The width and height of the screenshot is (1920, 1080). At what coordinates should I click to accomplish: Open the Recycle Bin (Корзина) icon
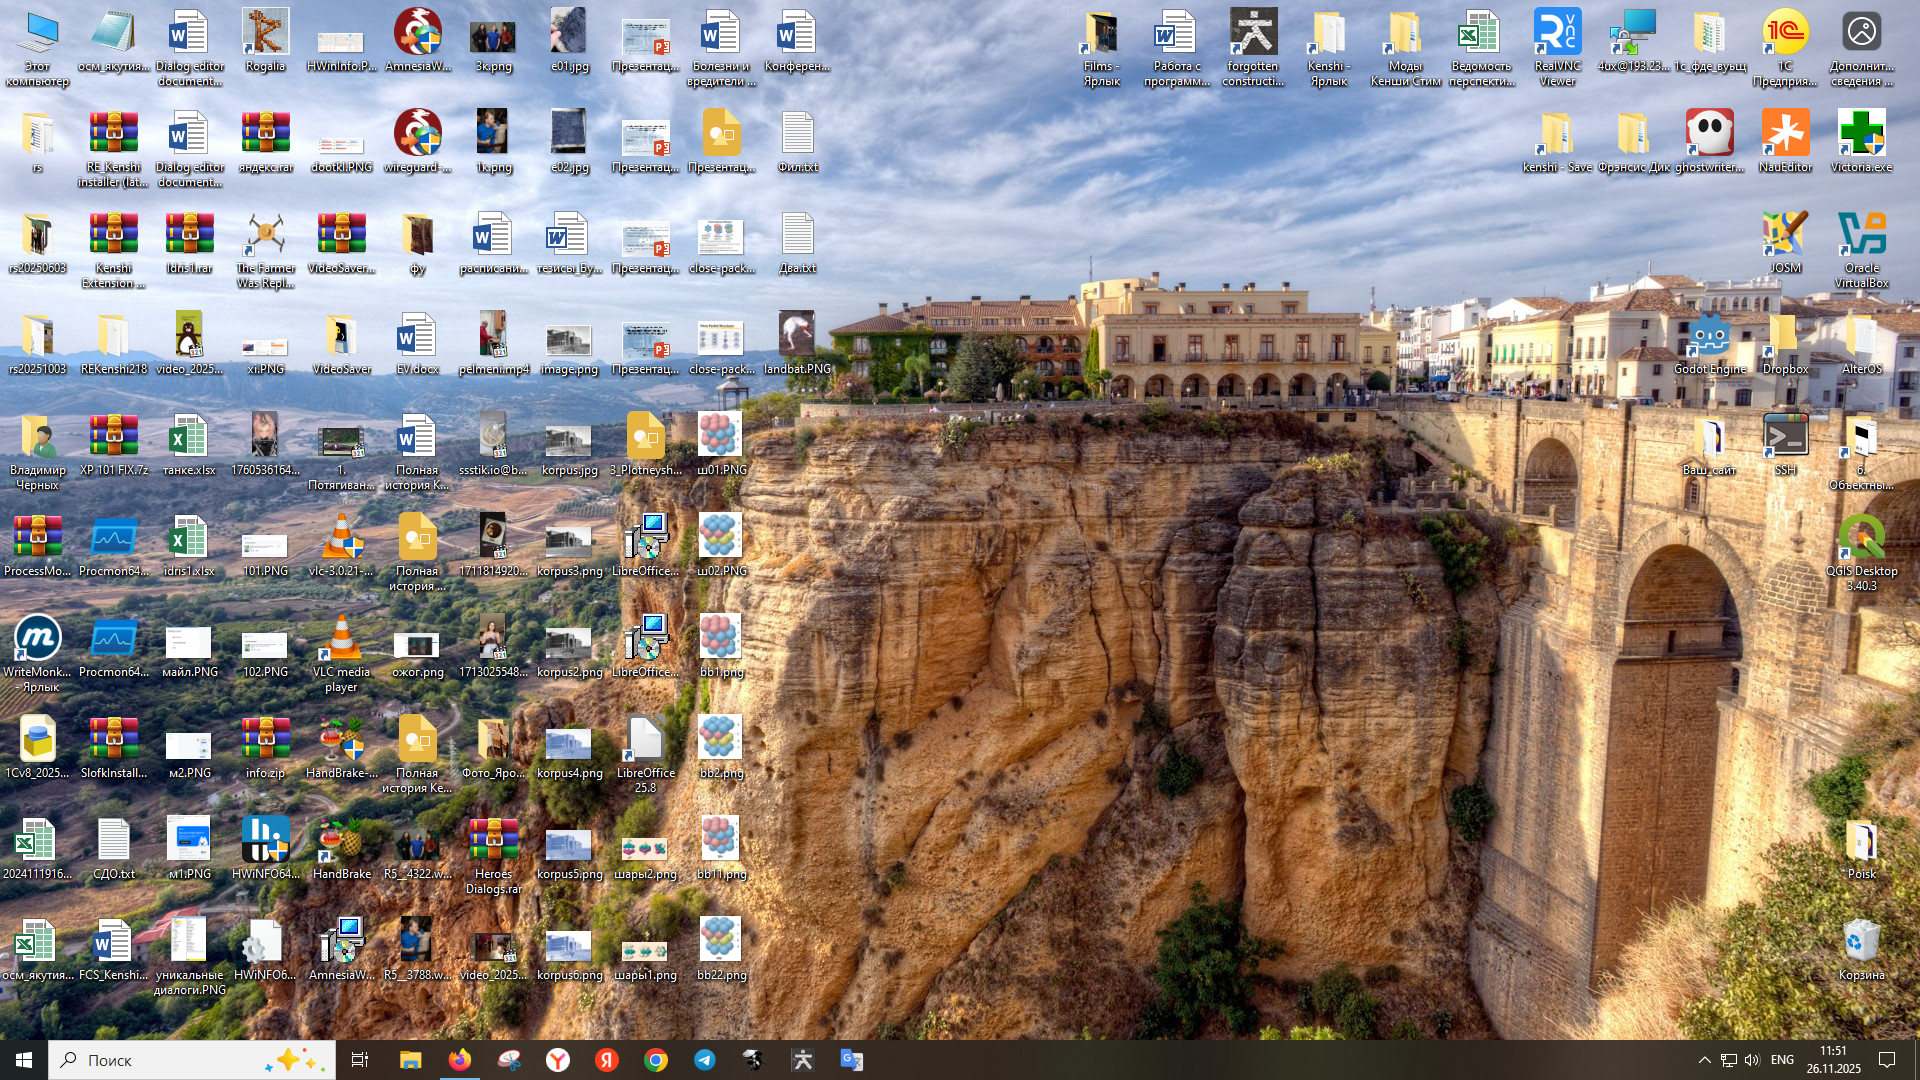pos(1861,947)
